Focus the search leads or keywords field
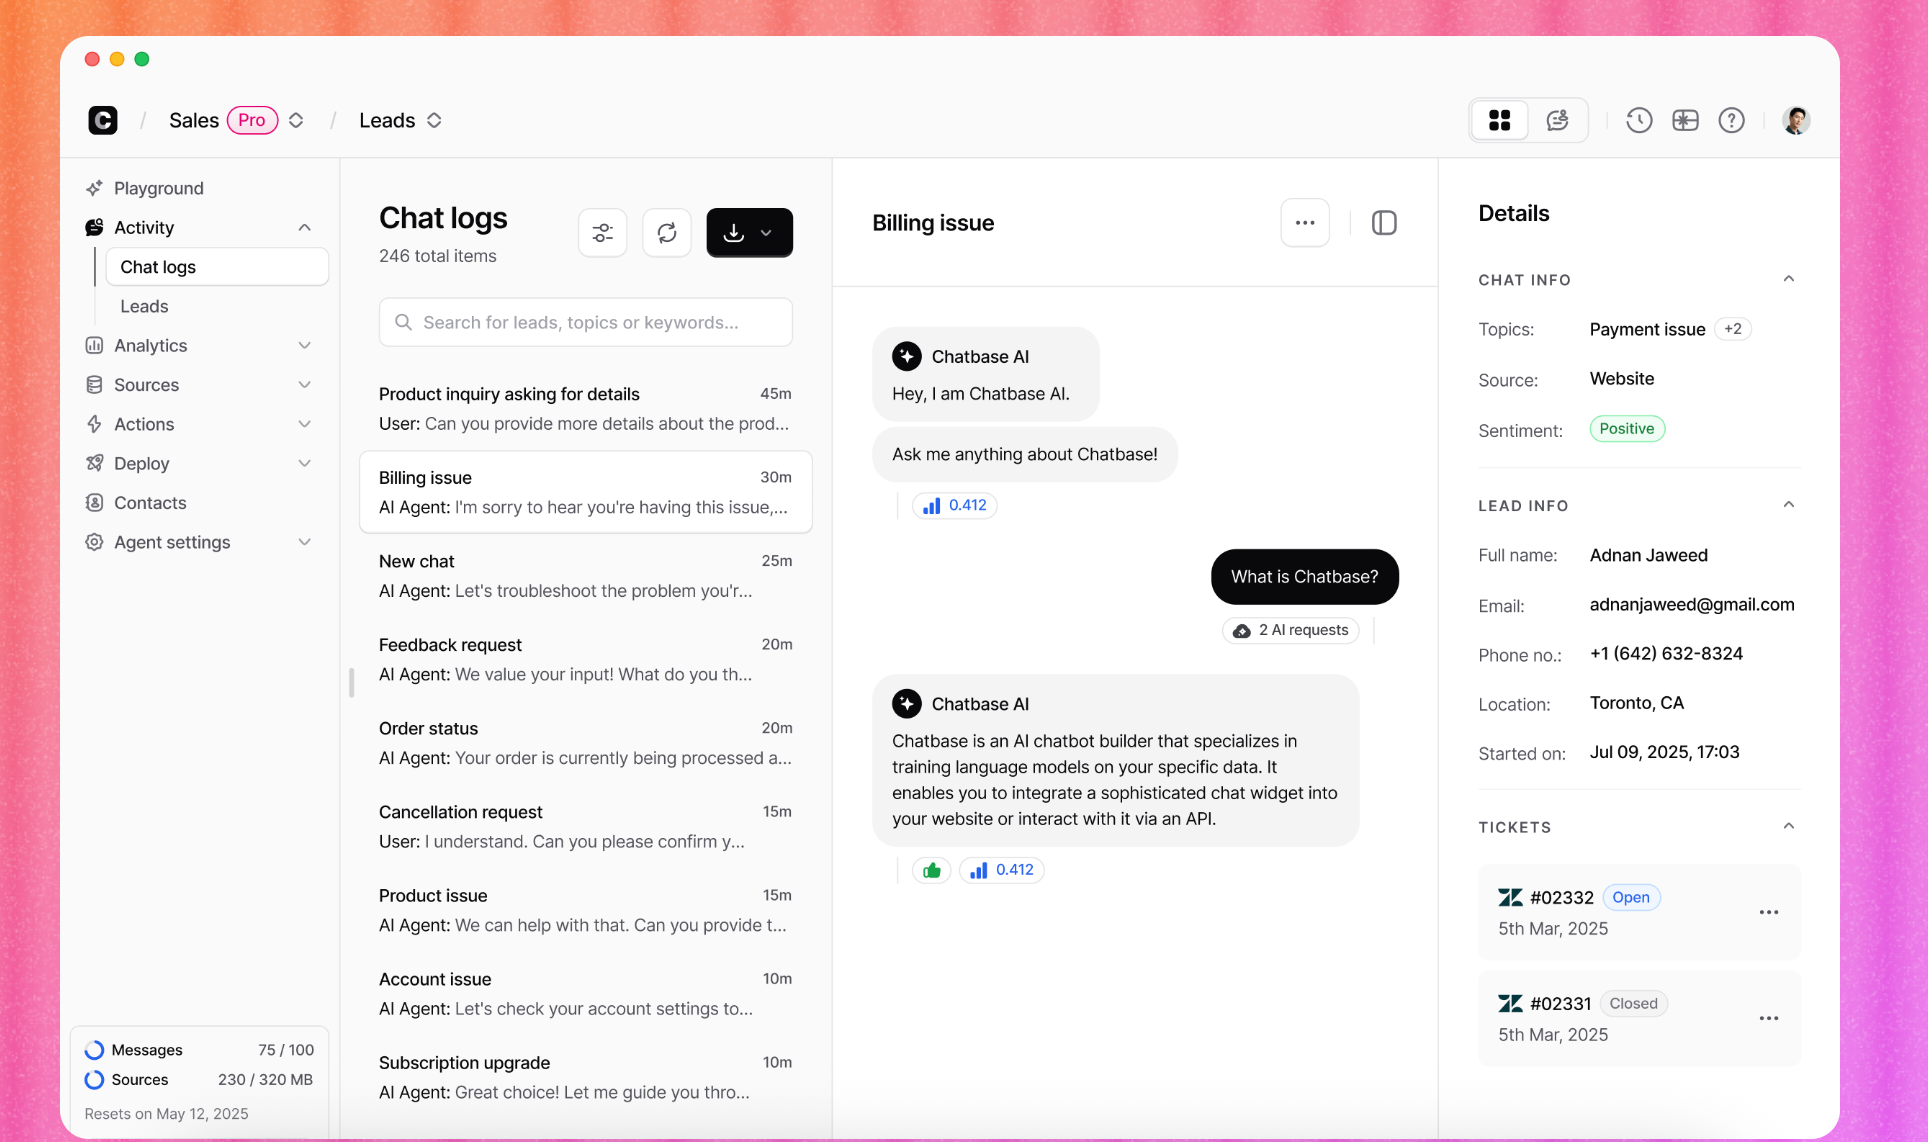 coord(586,322)
